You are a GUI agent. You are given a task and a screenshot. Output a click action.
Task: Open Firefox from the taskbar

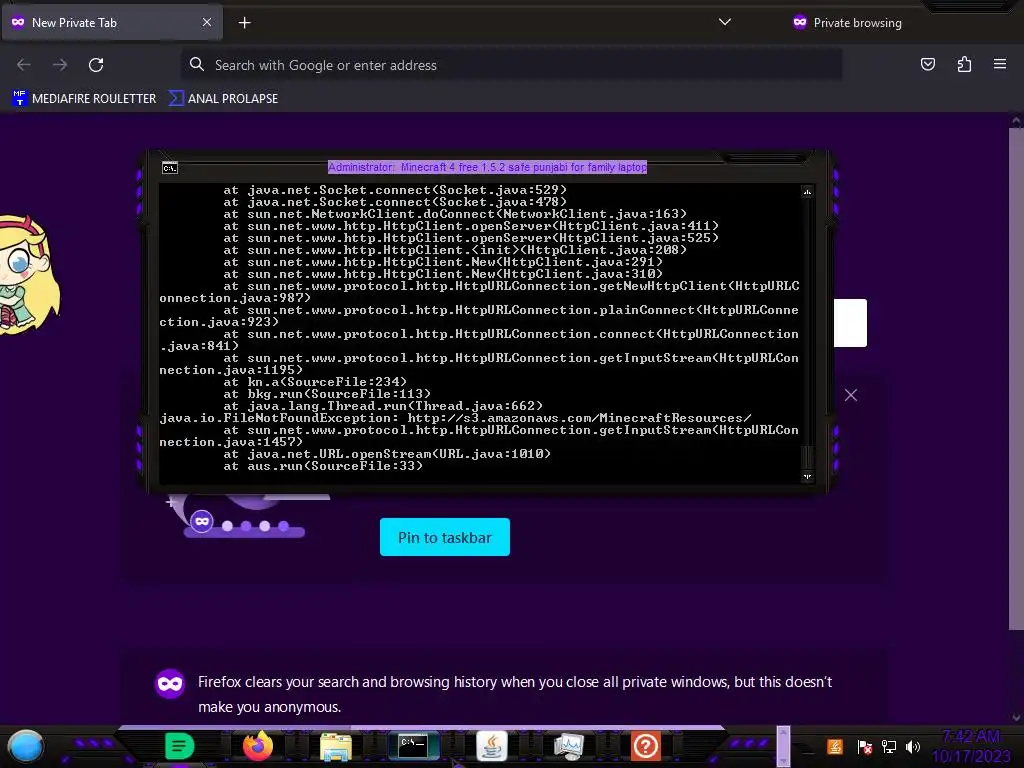tap(257, 746)
